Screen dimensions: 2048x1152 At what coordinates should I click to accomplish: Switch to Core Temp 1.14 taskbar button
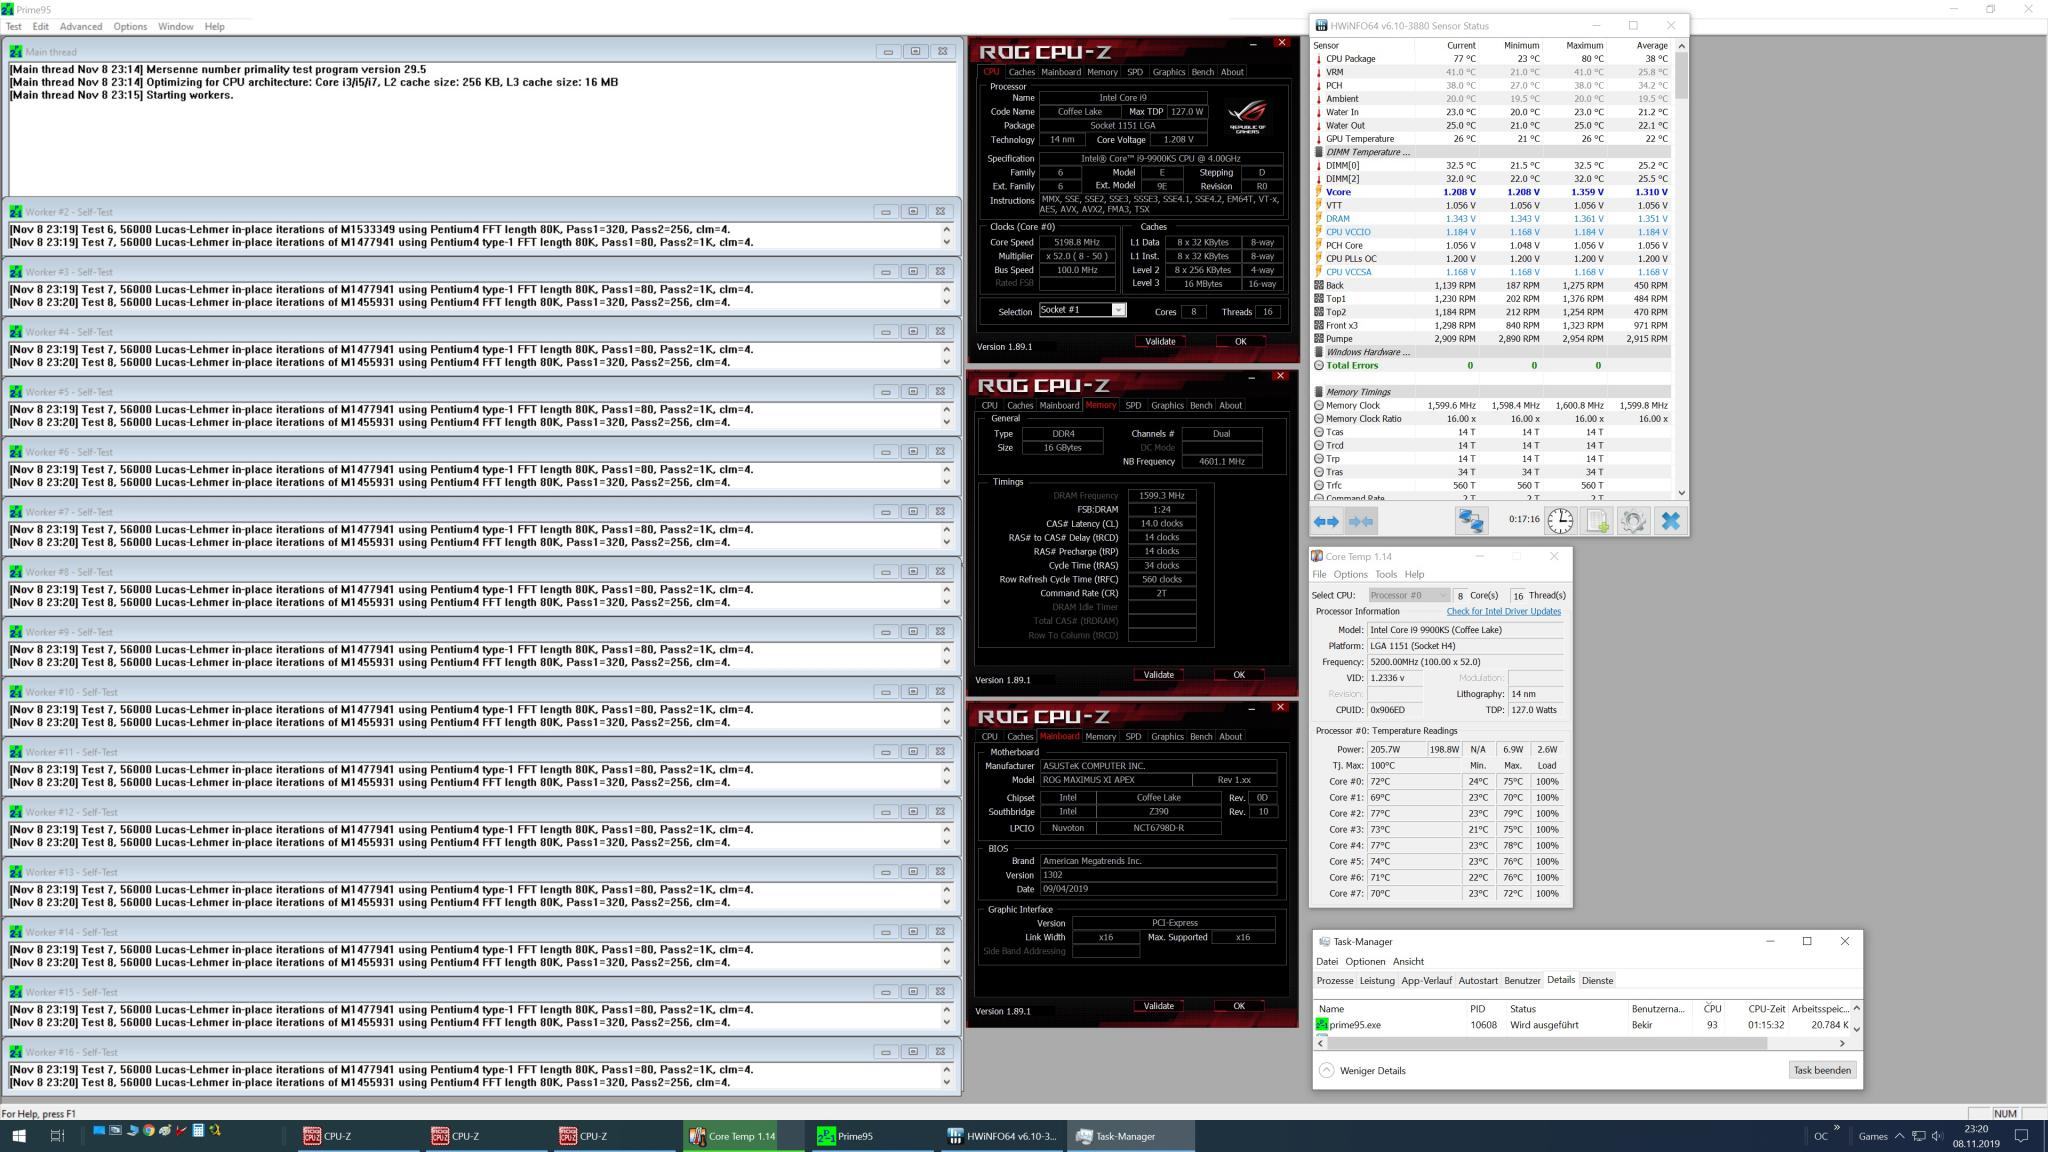743,1136
